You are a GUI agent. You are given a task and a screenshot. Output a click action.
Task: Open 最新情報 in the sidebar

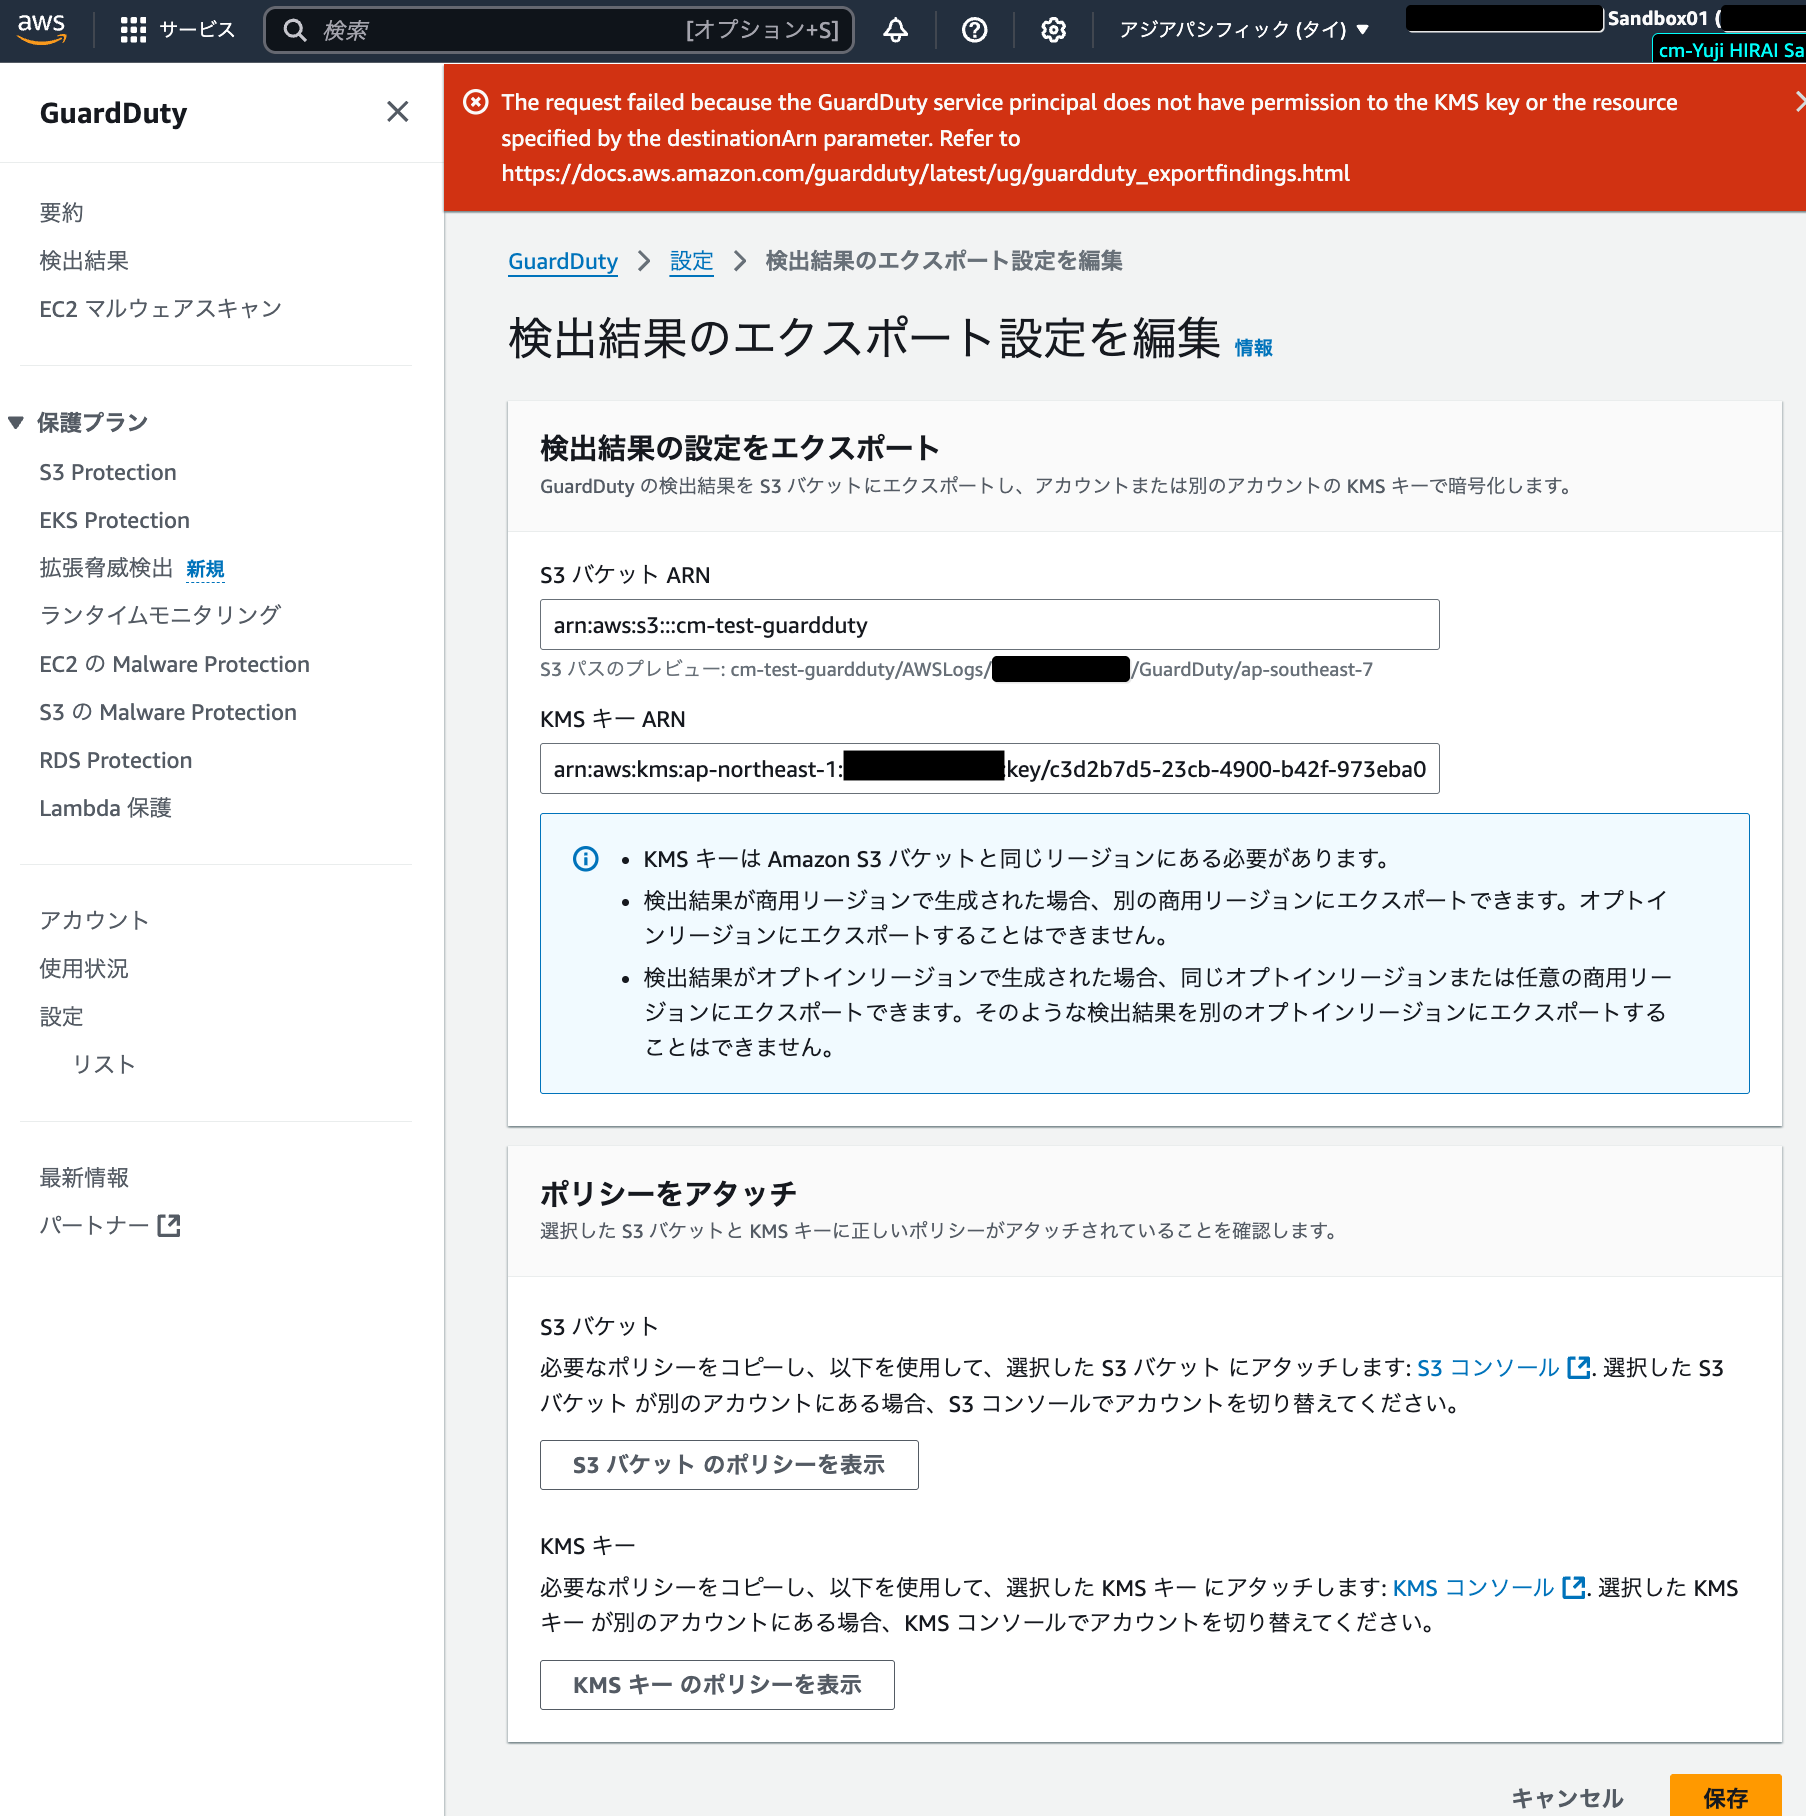click(x=84, y=1177)
